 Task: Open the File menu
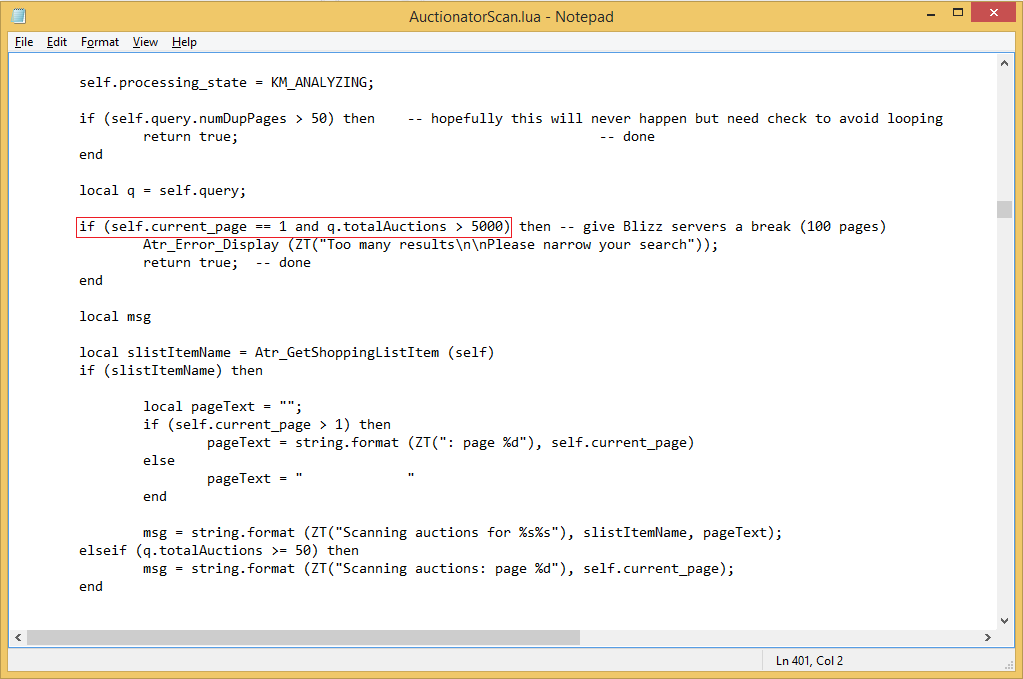coord(23,42)
